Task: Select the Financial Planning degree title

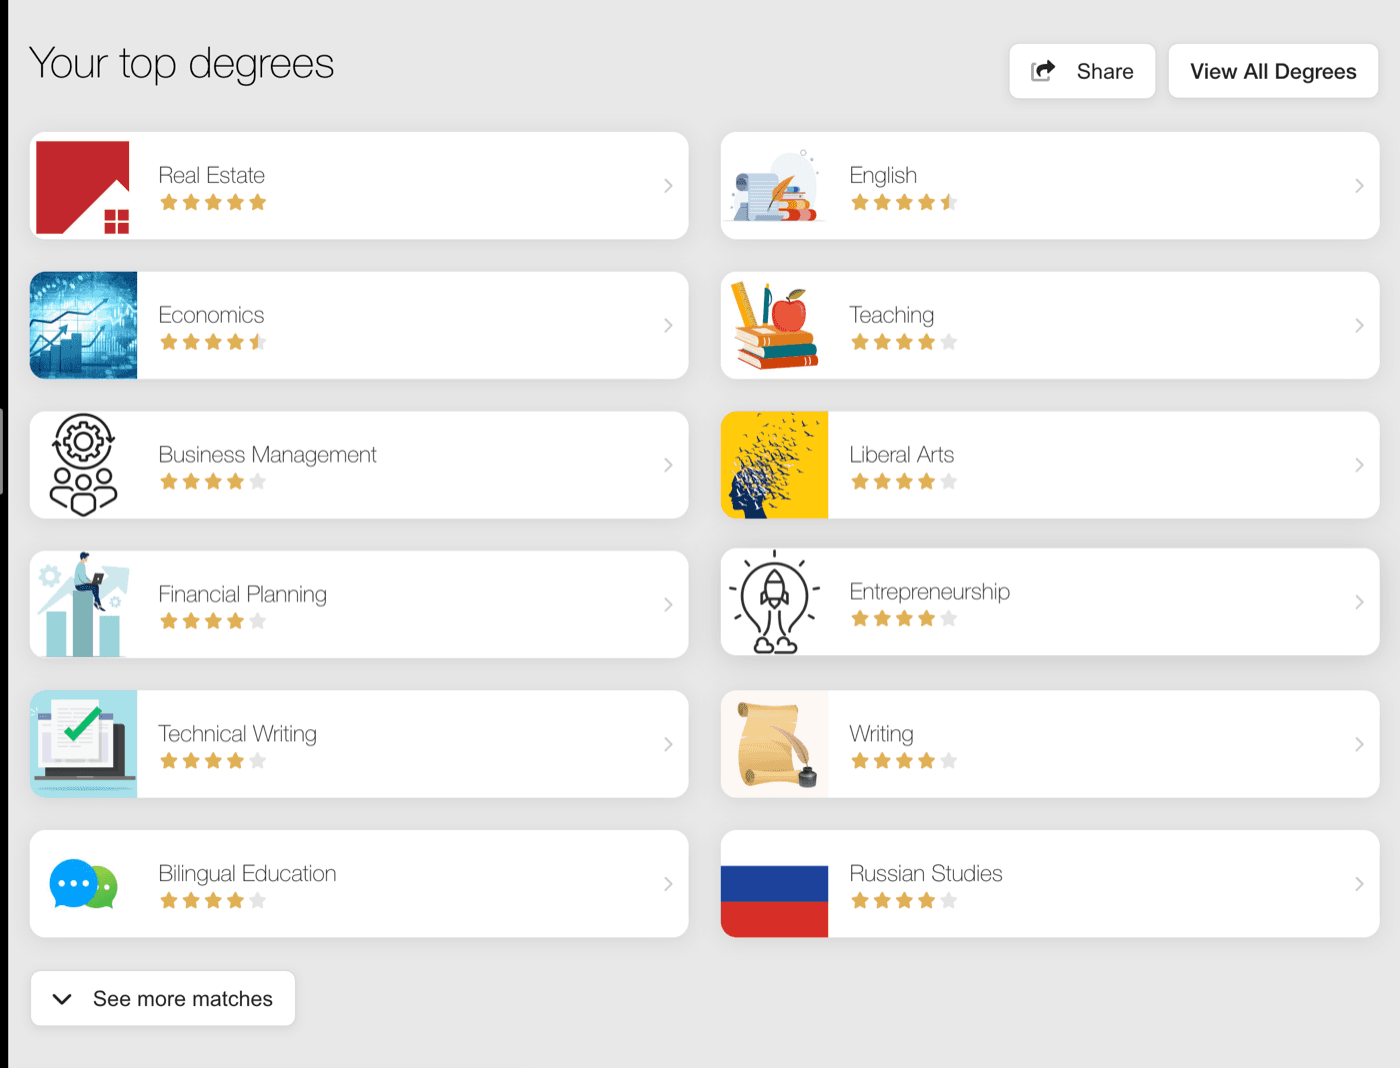Action: pyautogui.click(x=242, y=594)
